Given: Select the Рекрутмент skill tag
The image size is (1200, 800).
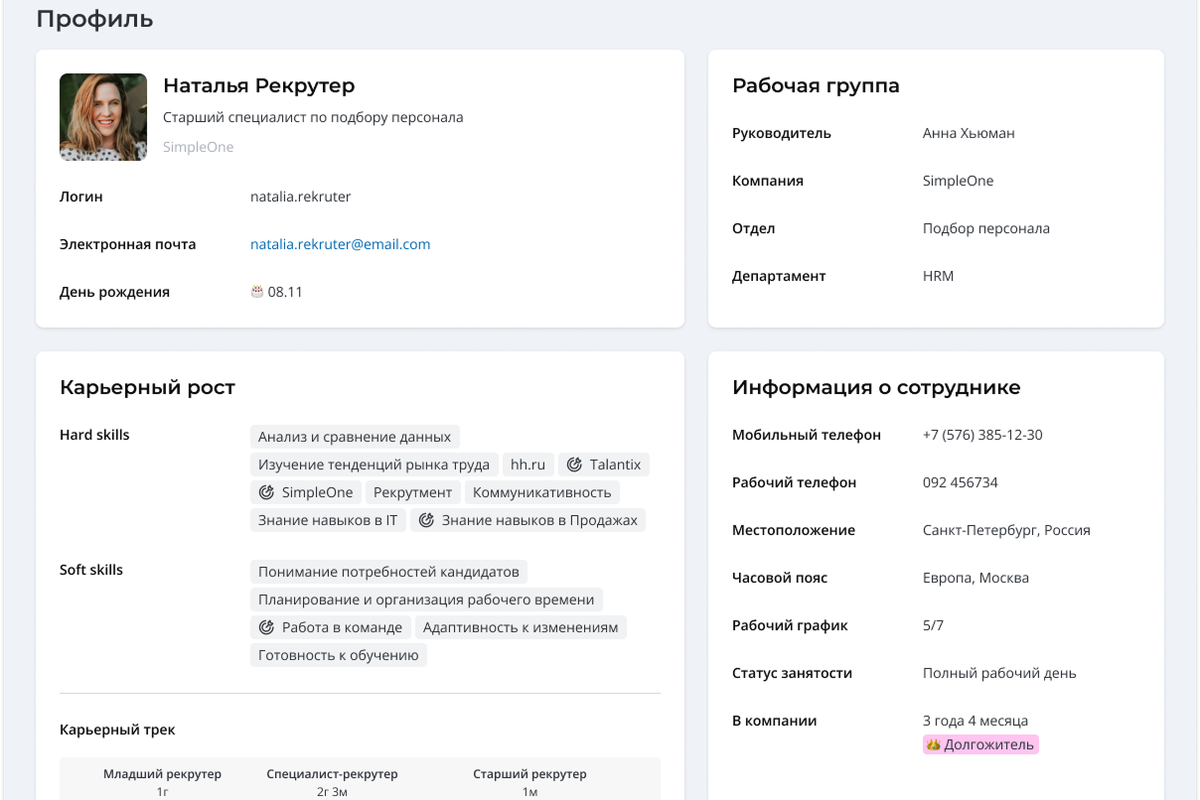Looking at the screenshot, I should pos(412,492).
